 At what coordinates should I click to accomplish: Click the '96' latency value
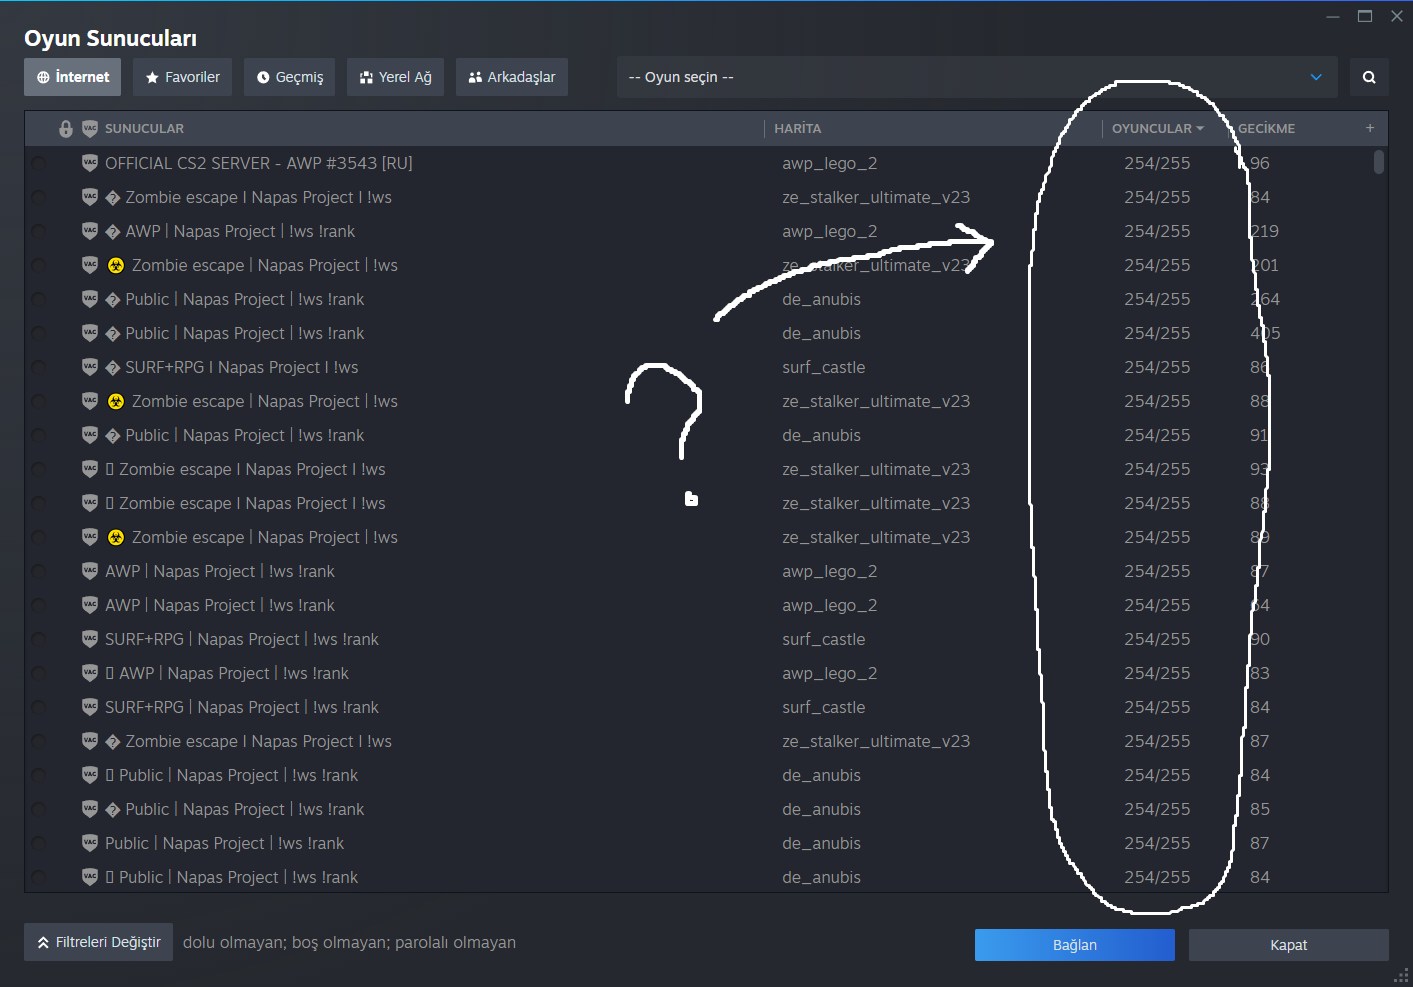point(1260,163)
